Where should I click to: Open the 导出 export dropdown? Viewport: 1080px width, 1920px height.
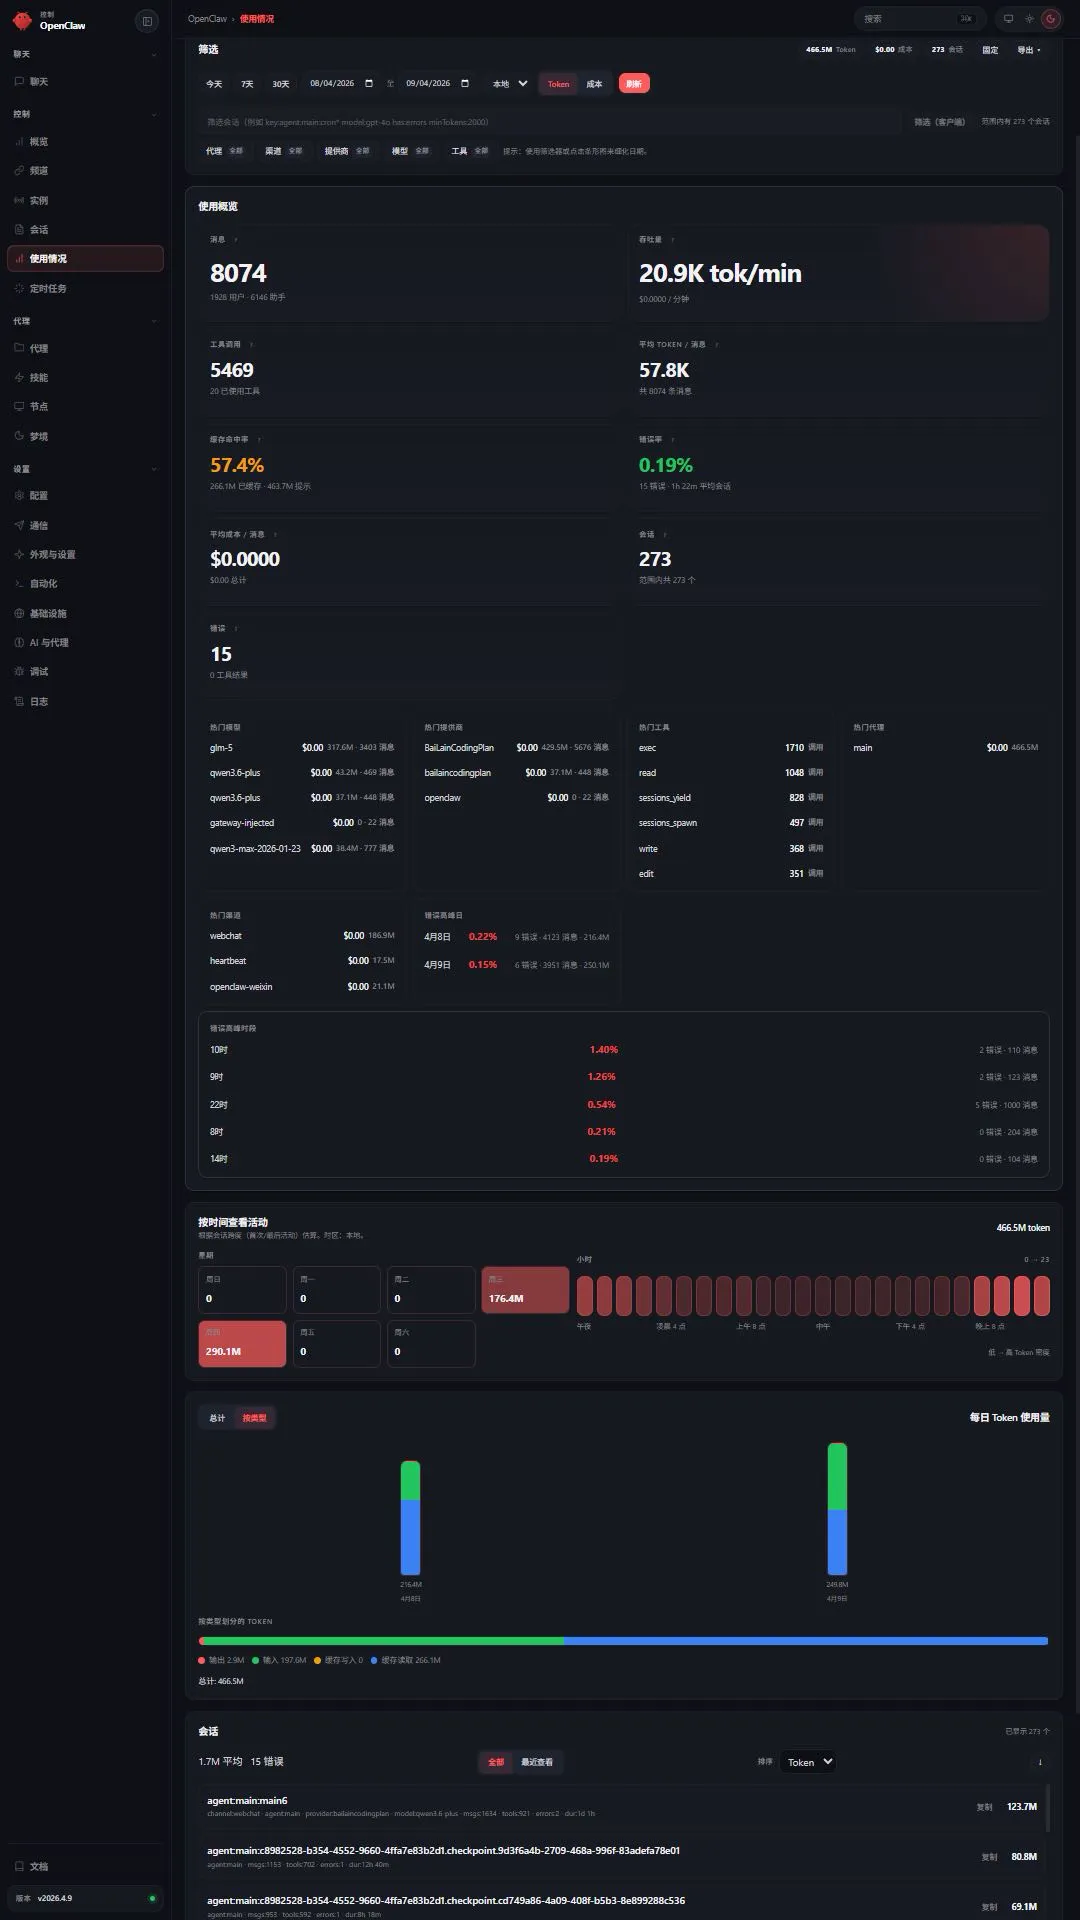(x=1029, y=50)
